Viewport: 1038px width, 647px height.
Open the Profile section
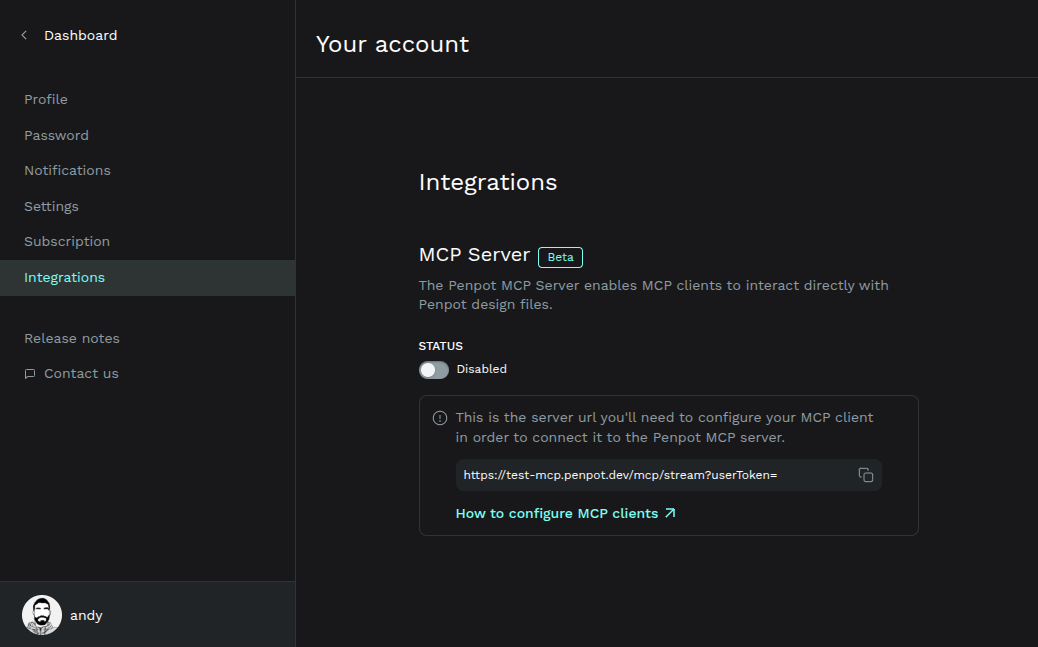coord(46,99)
